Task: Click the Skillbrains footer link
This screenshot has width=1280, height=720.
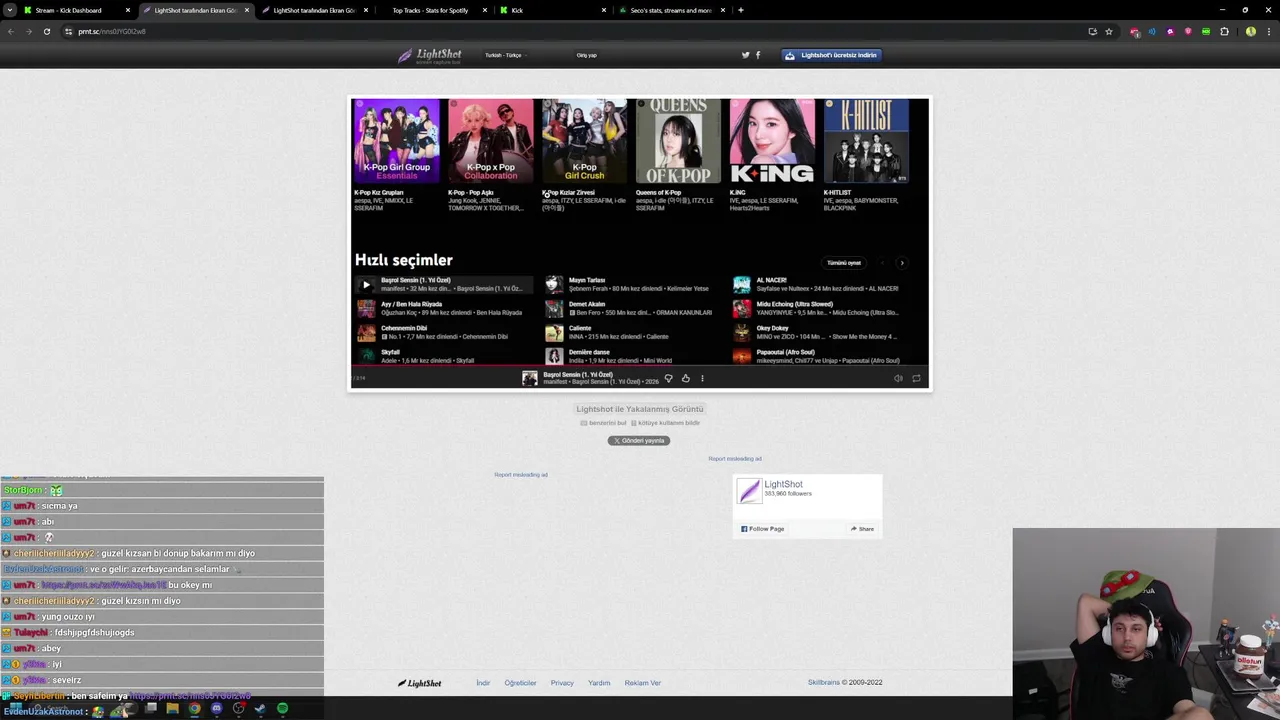Action: click(x=824, y=683)
